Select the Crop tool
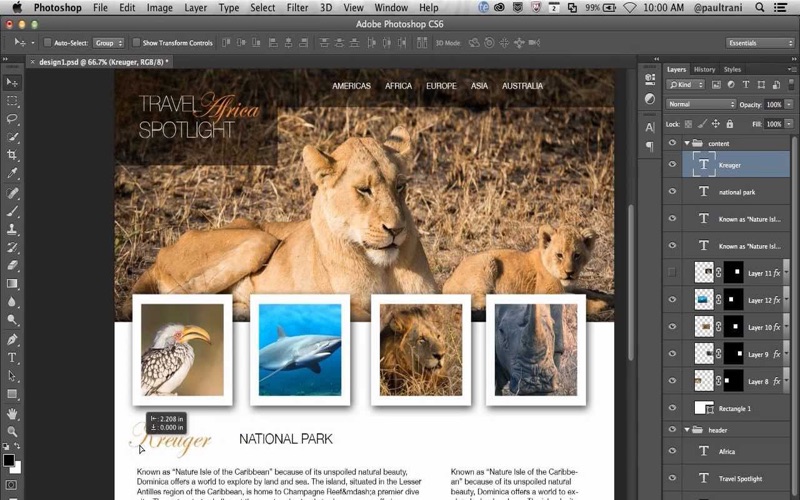Viewport: 800px width, 500px height. [x=12, y=155]
